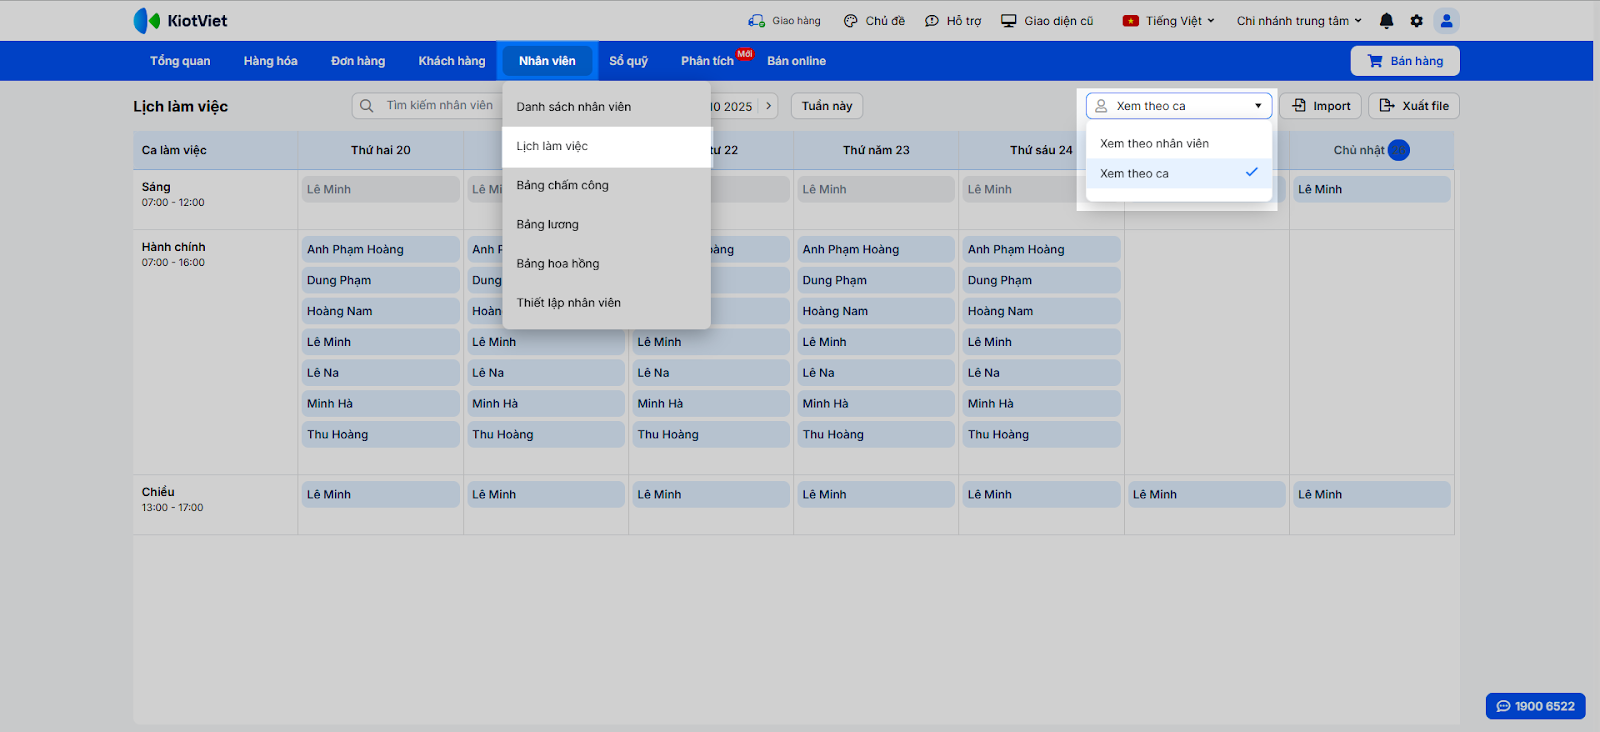Click Minh Hà on Thứ năm 23

[876, 404]
